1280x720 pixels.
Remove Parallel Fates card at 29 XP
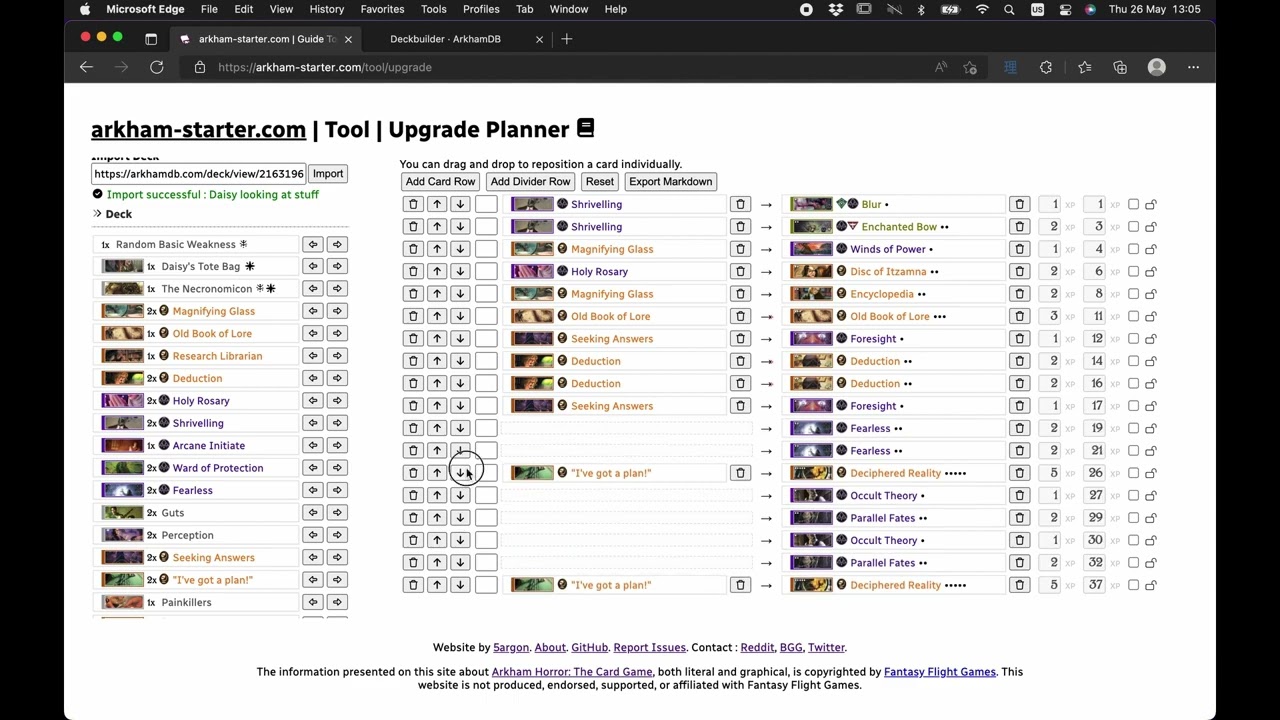click(x=1019, y=518)
